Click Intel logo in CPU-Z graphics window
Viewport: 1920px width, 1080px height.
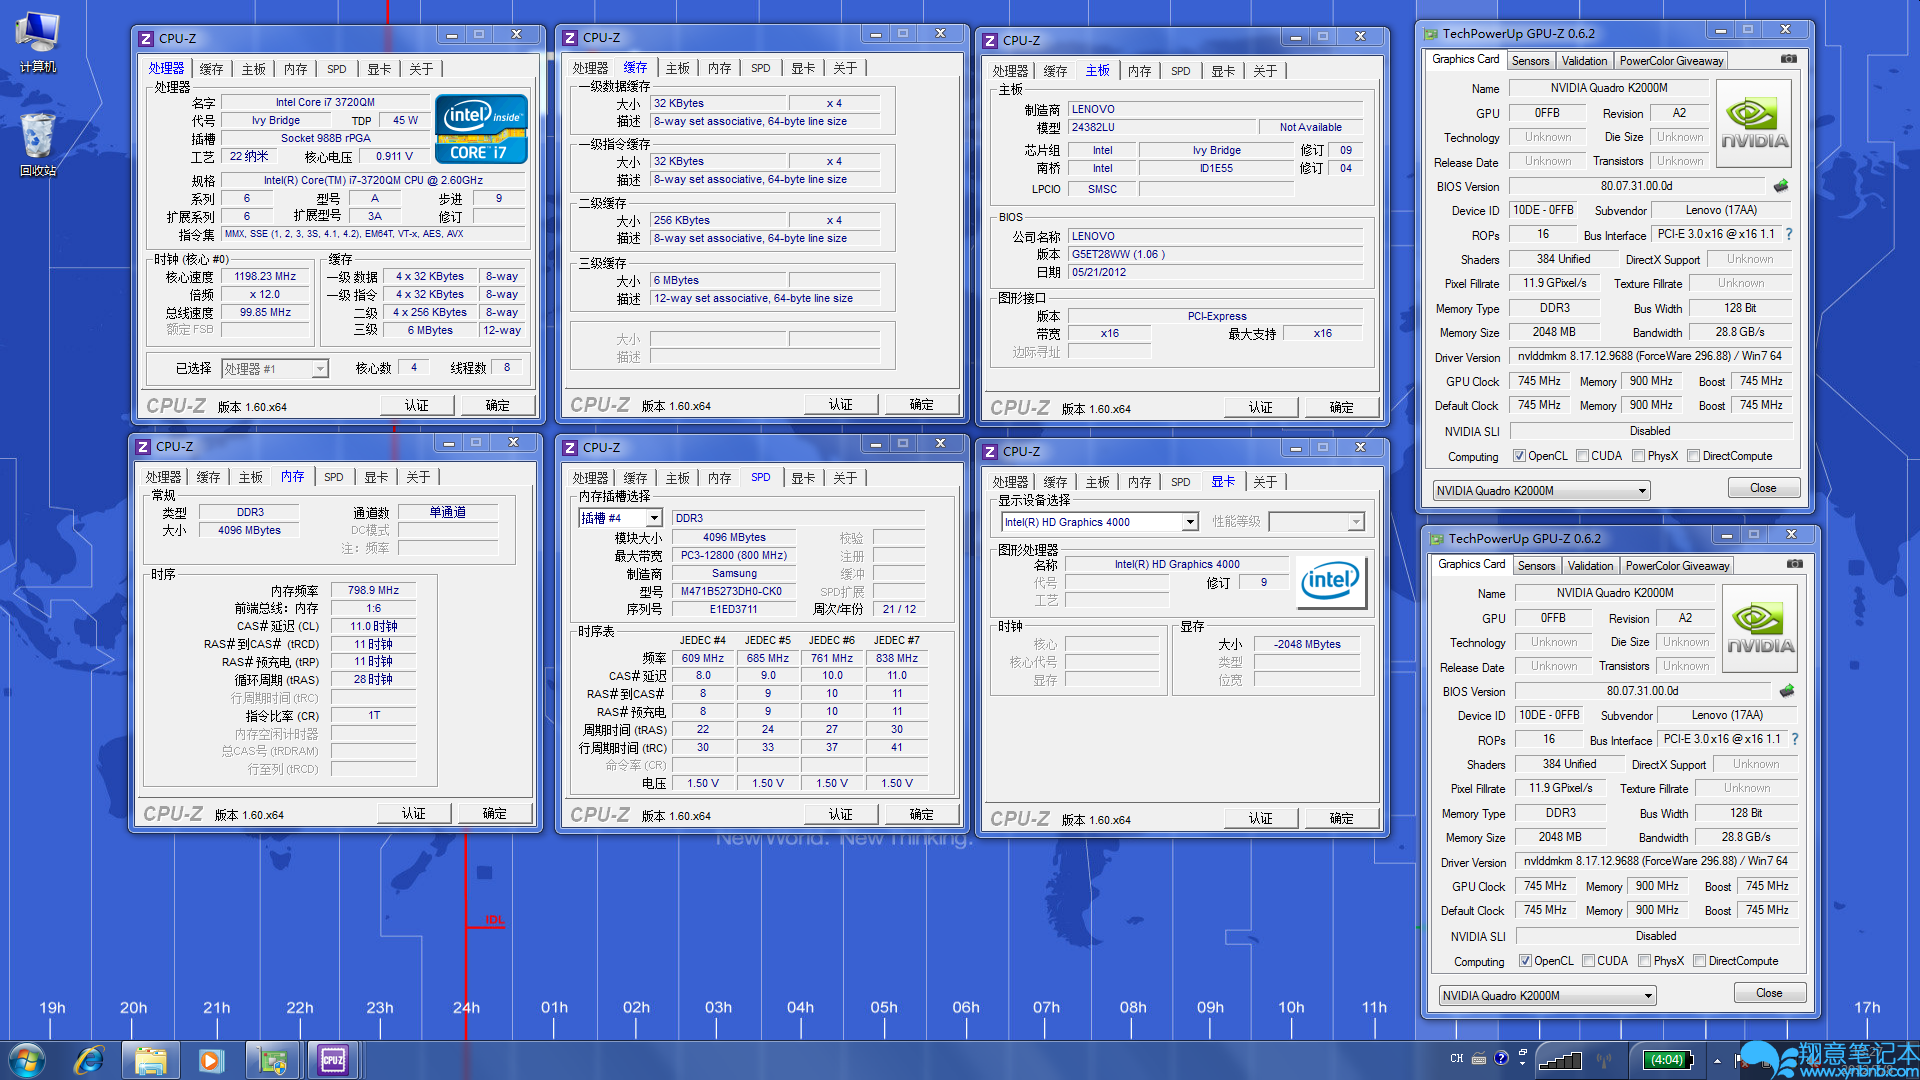1330,580
